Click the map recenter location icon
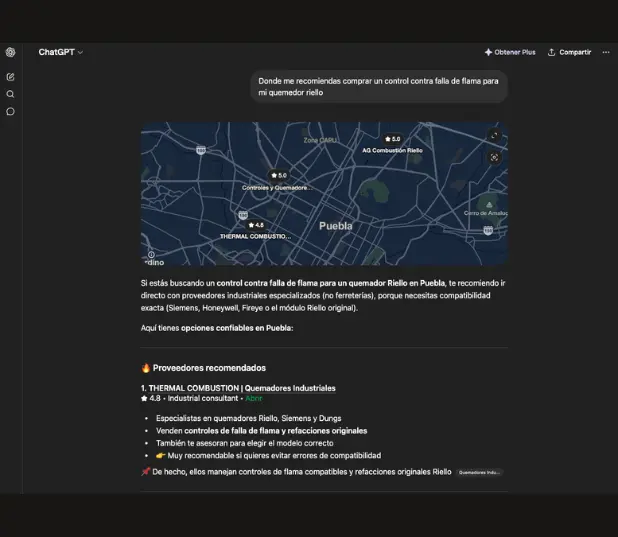Image resolution: width=618 pixels, height=537 pixels. [x=494, y=158]
